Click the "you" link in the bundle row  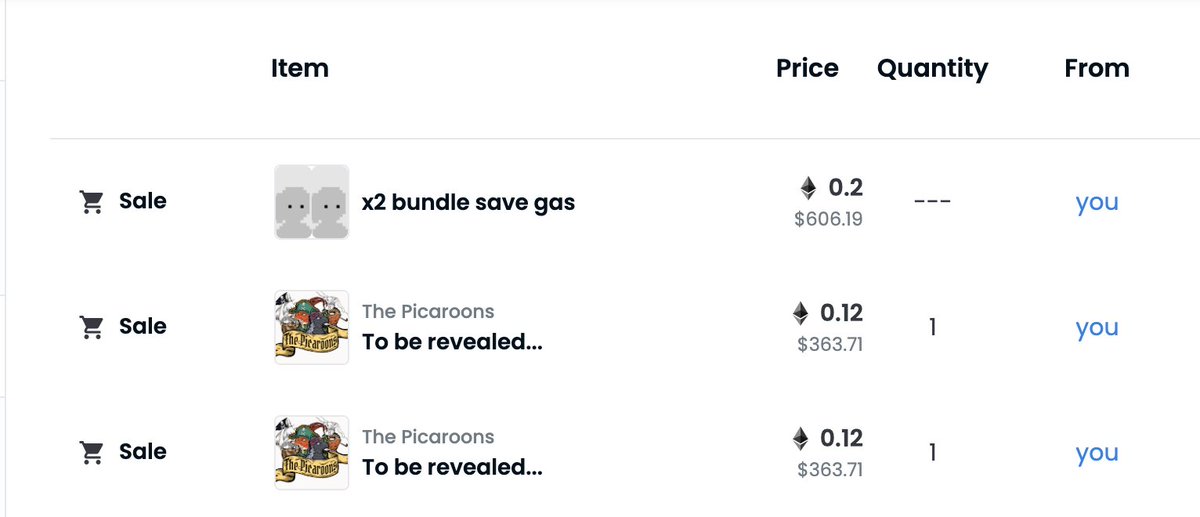(x=1097, y=202)
